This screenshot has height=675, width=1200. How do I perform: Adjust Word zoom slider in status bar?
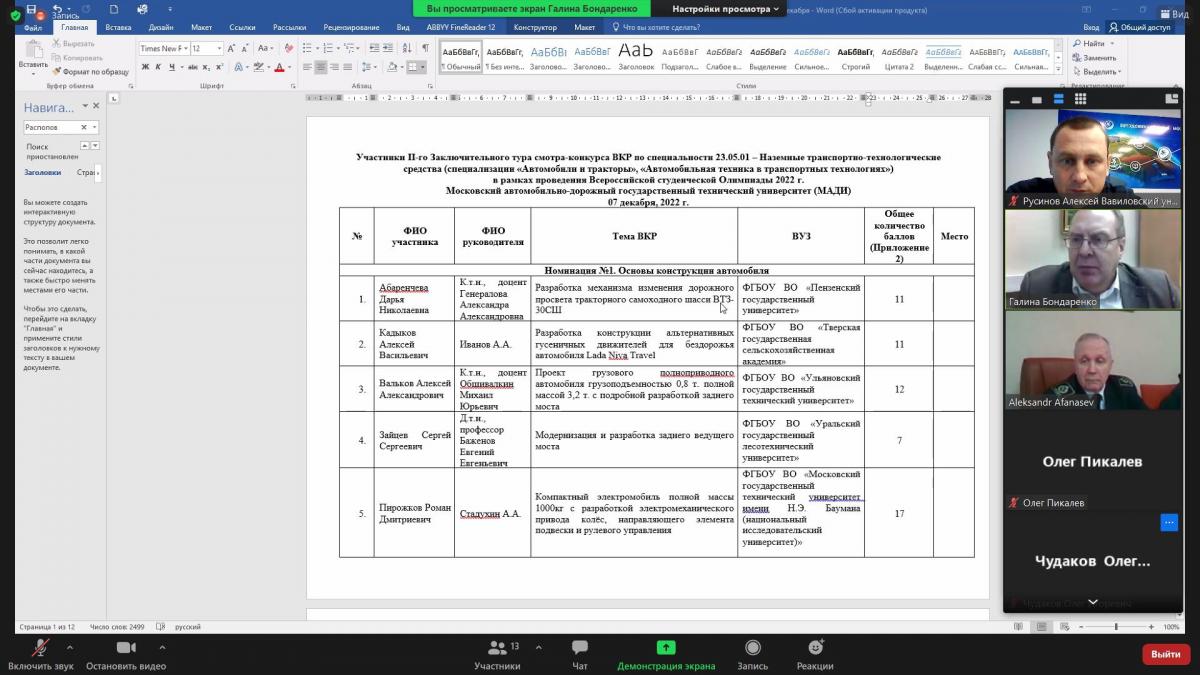point(1117,627)
